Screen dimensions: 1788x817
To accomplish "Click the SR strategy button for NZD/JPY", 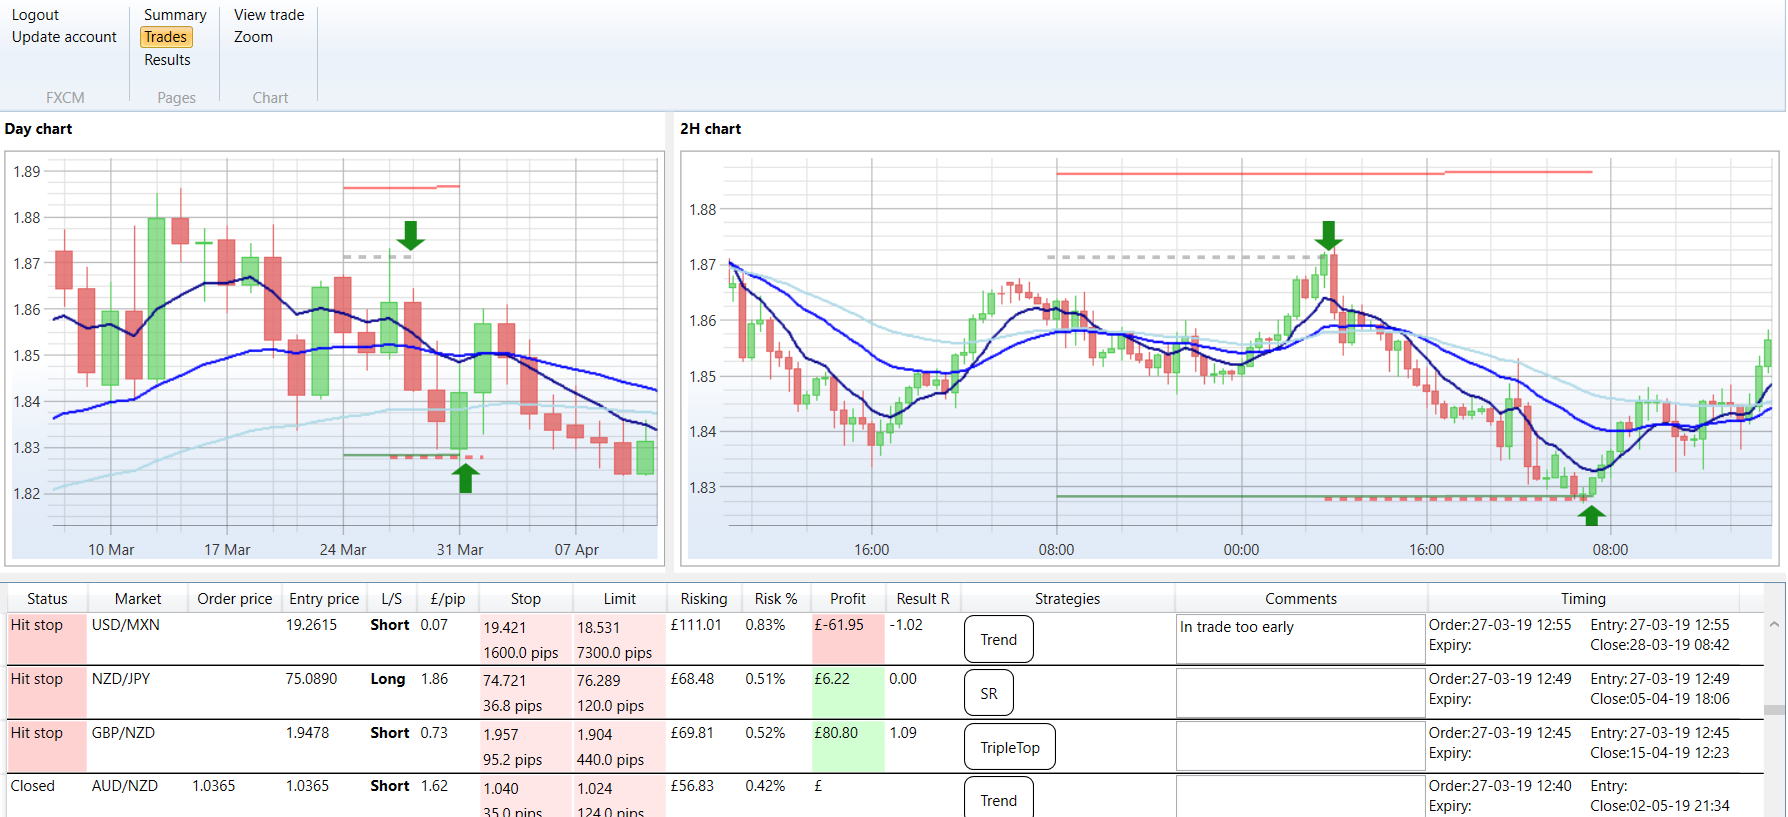I will [x=989, y=693].
